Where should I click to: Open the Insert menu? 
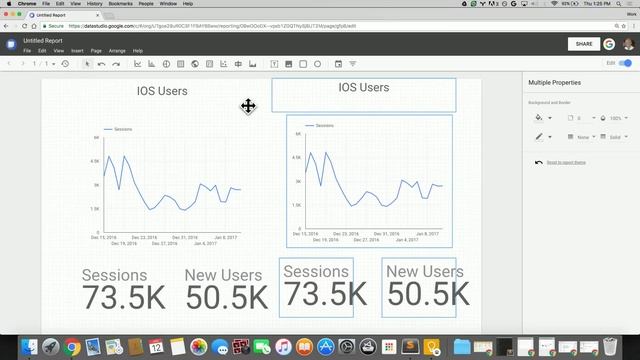(77, 51)
